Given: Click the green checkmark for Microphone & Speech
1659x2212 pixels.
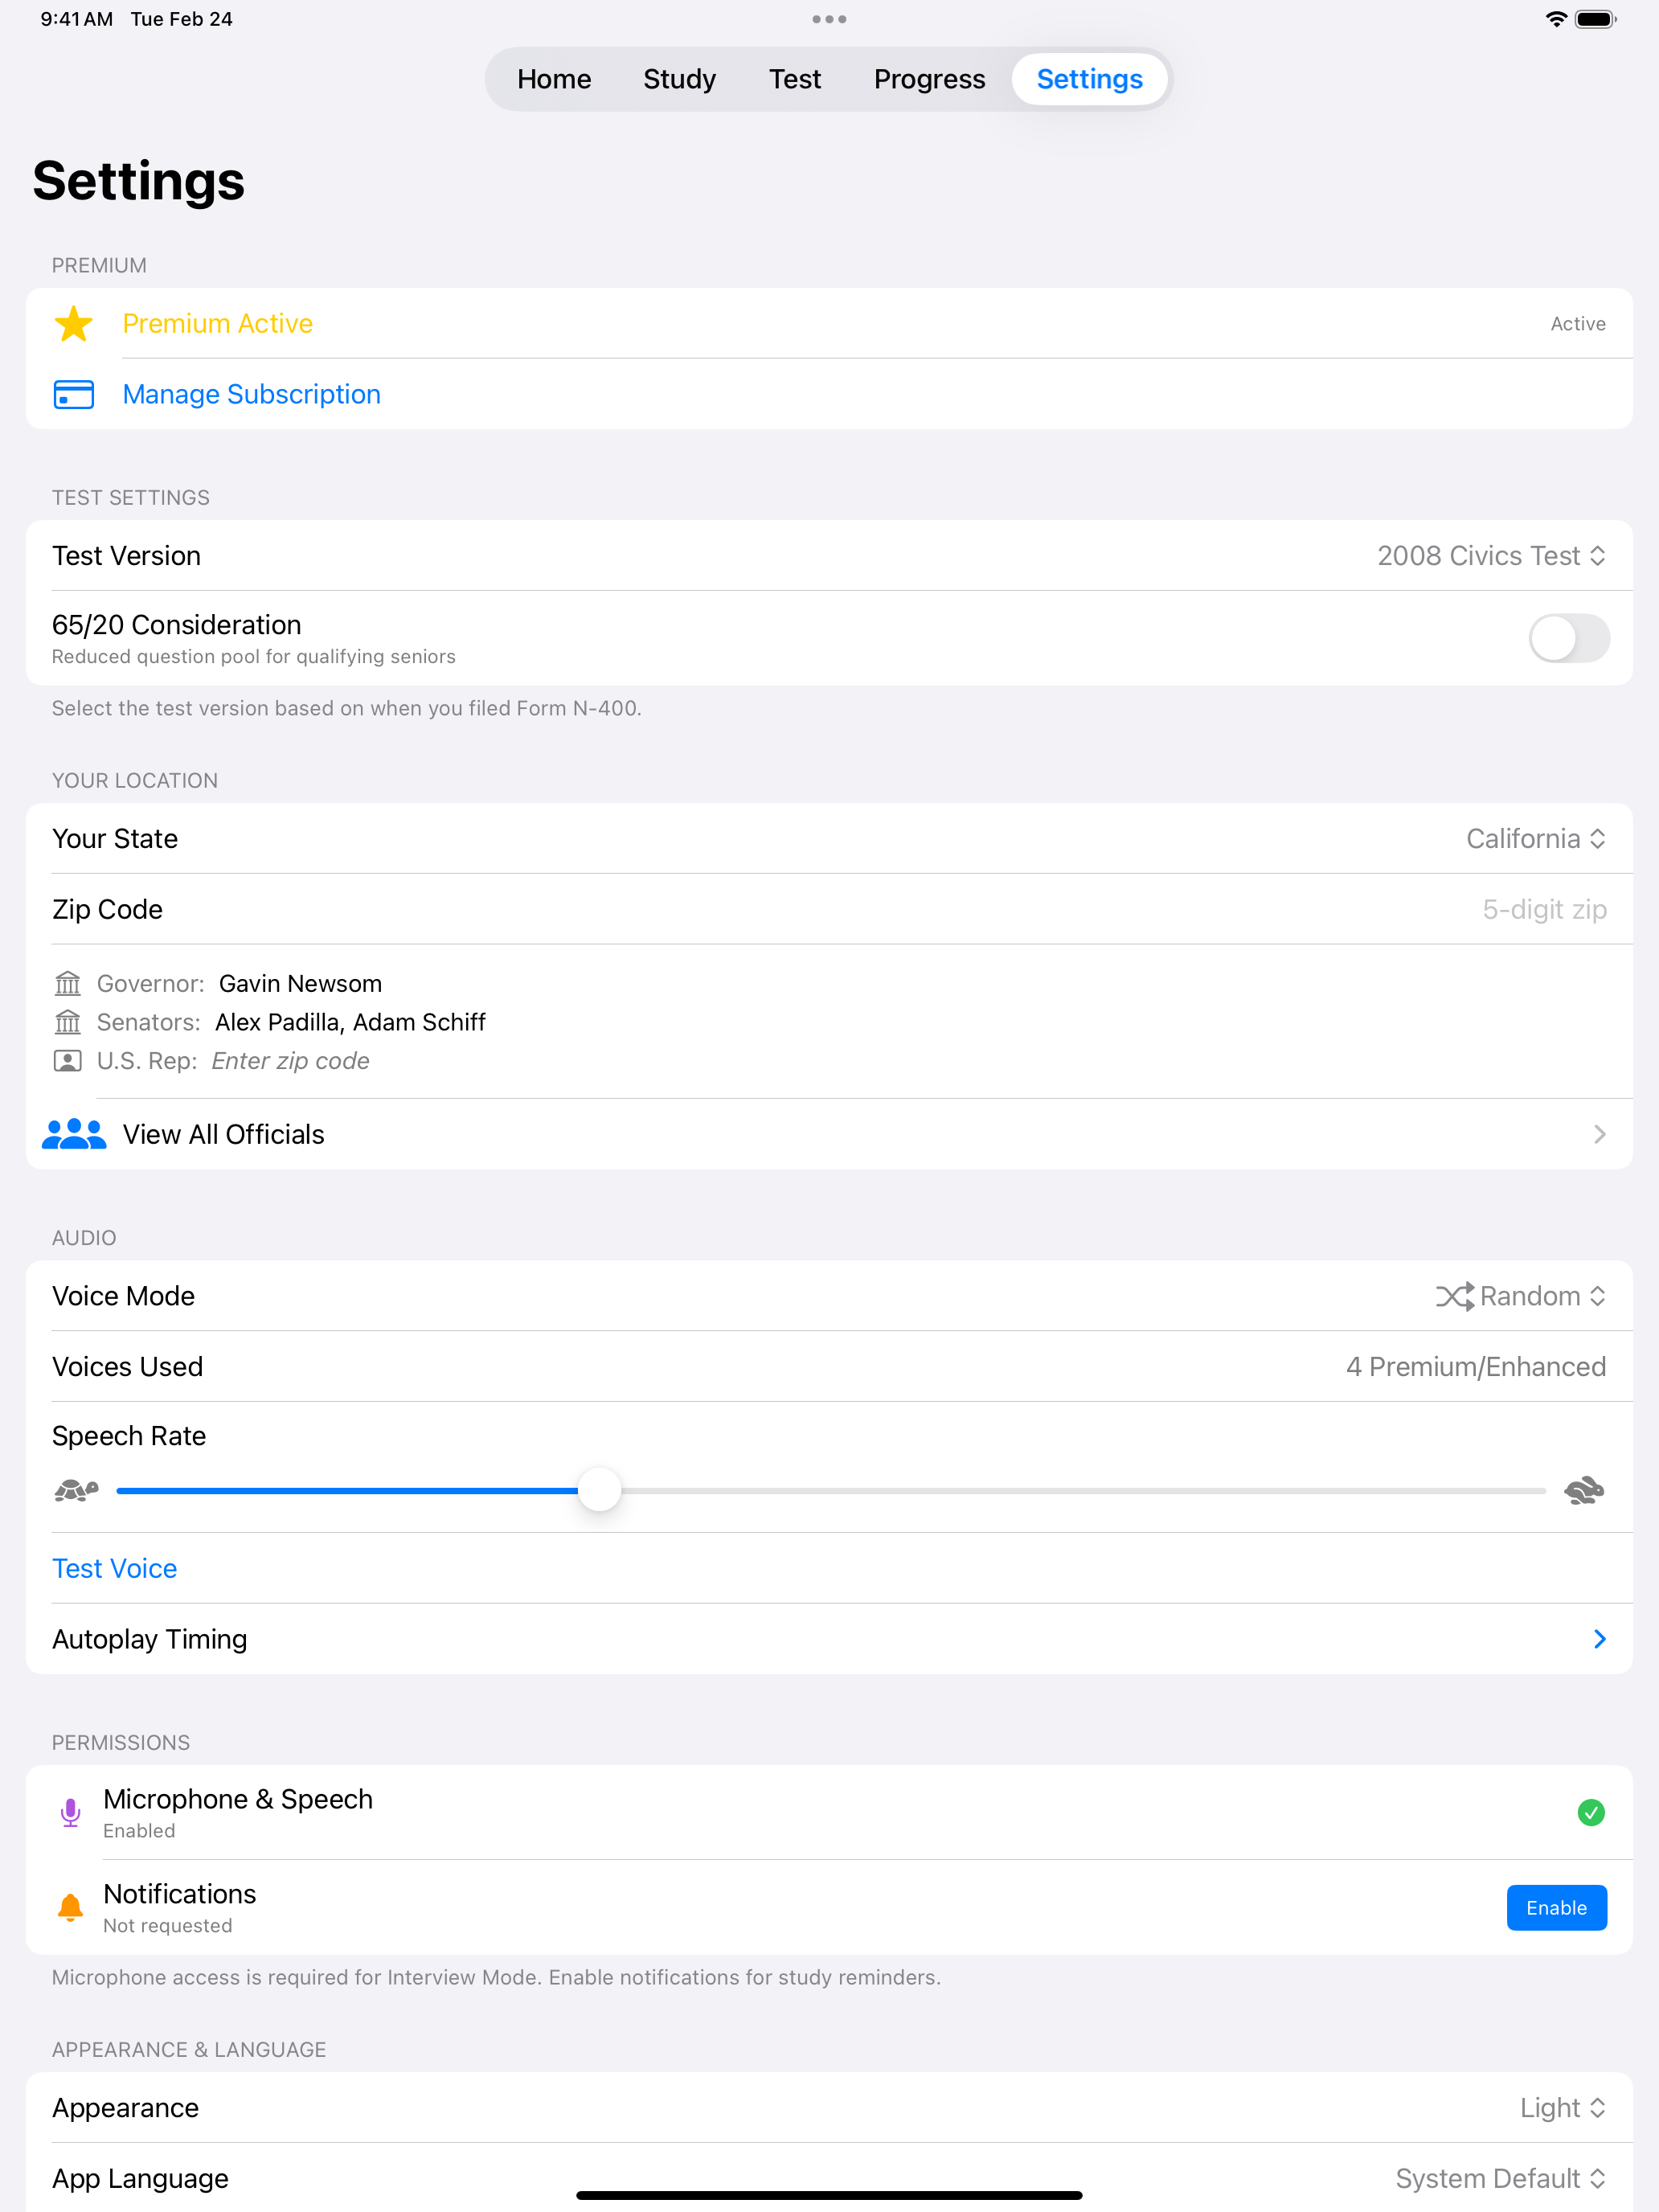Looking at the screenshot, I should pyautogui.click(x=1591, y=1812).
